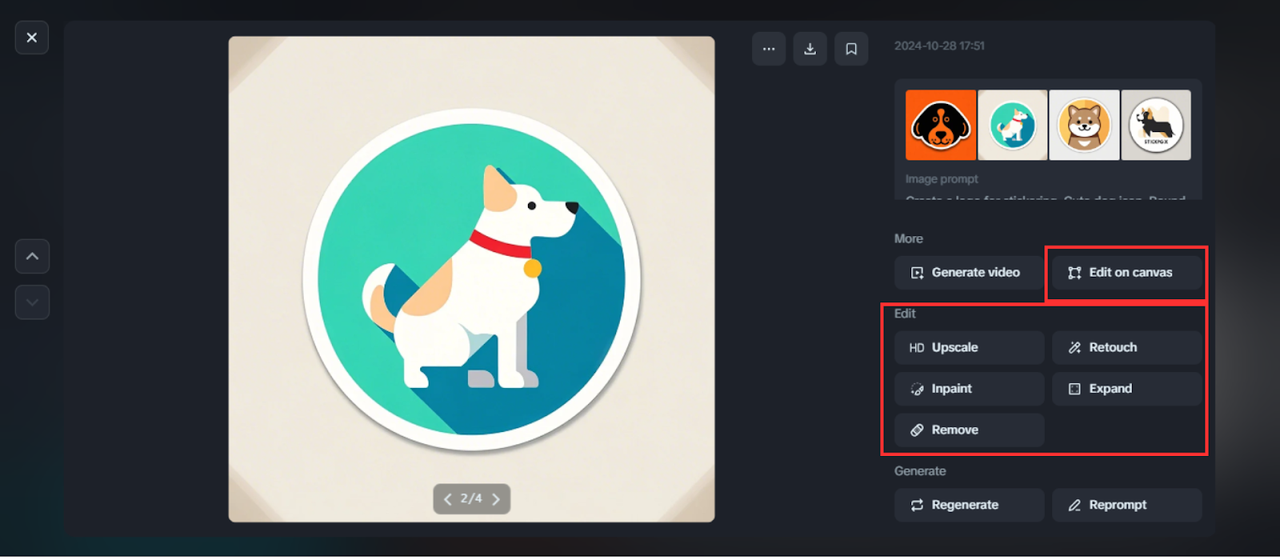Open Edit on canvas
Screen dimensions: 1280x560
point(1127,272)
